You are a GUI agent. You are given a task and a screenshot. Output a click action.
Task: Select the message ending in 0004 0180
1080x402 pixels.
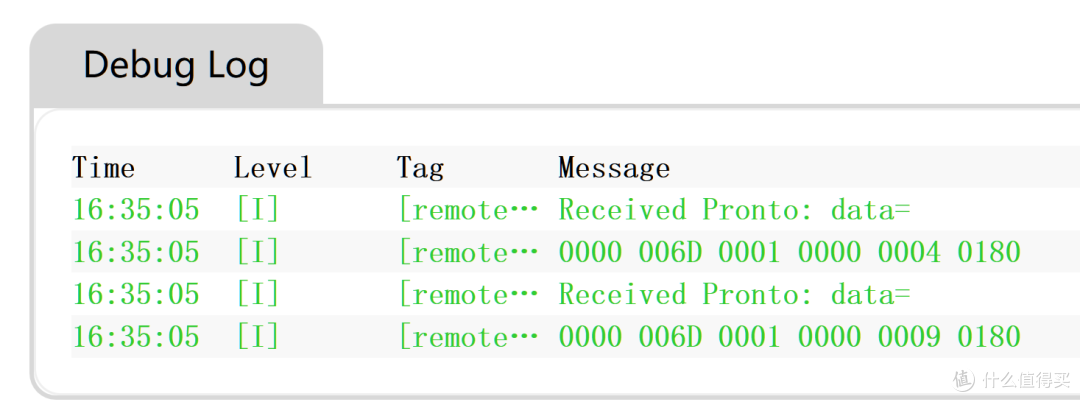click(789, 252)
